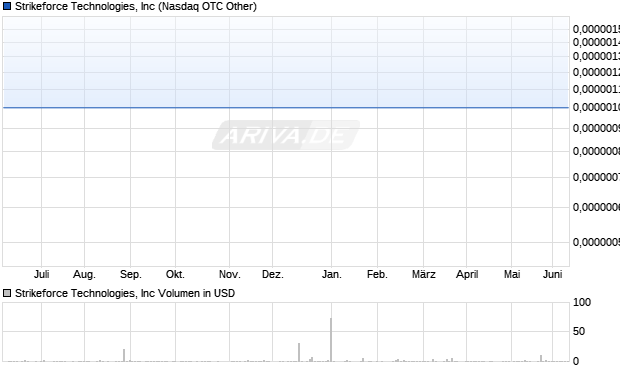The width and height of the screenshot is (620, 371).
Task: Click the gray volume legend square
Action: click(7, 293)
